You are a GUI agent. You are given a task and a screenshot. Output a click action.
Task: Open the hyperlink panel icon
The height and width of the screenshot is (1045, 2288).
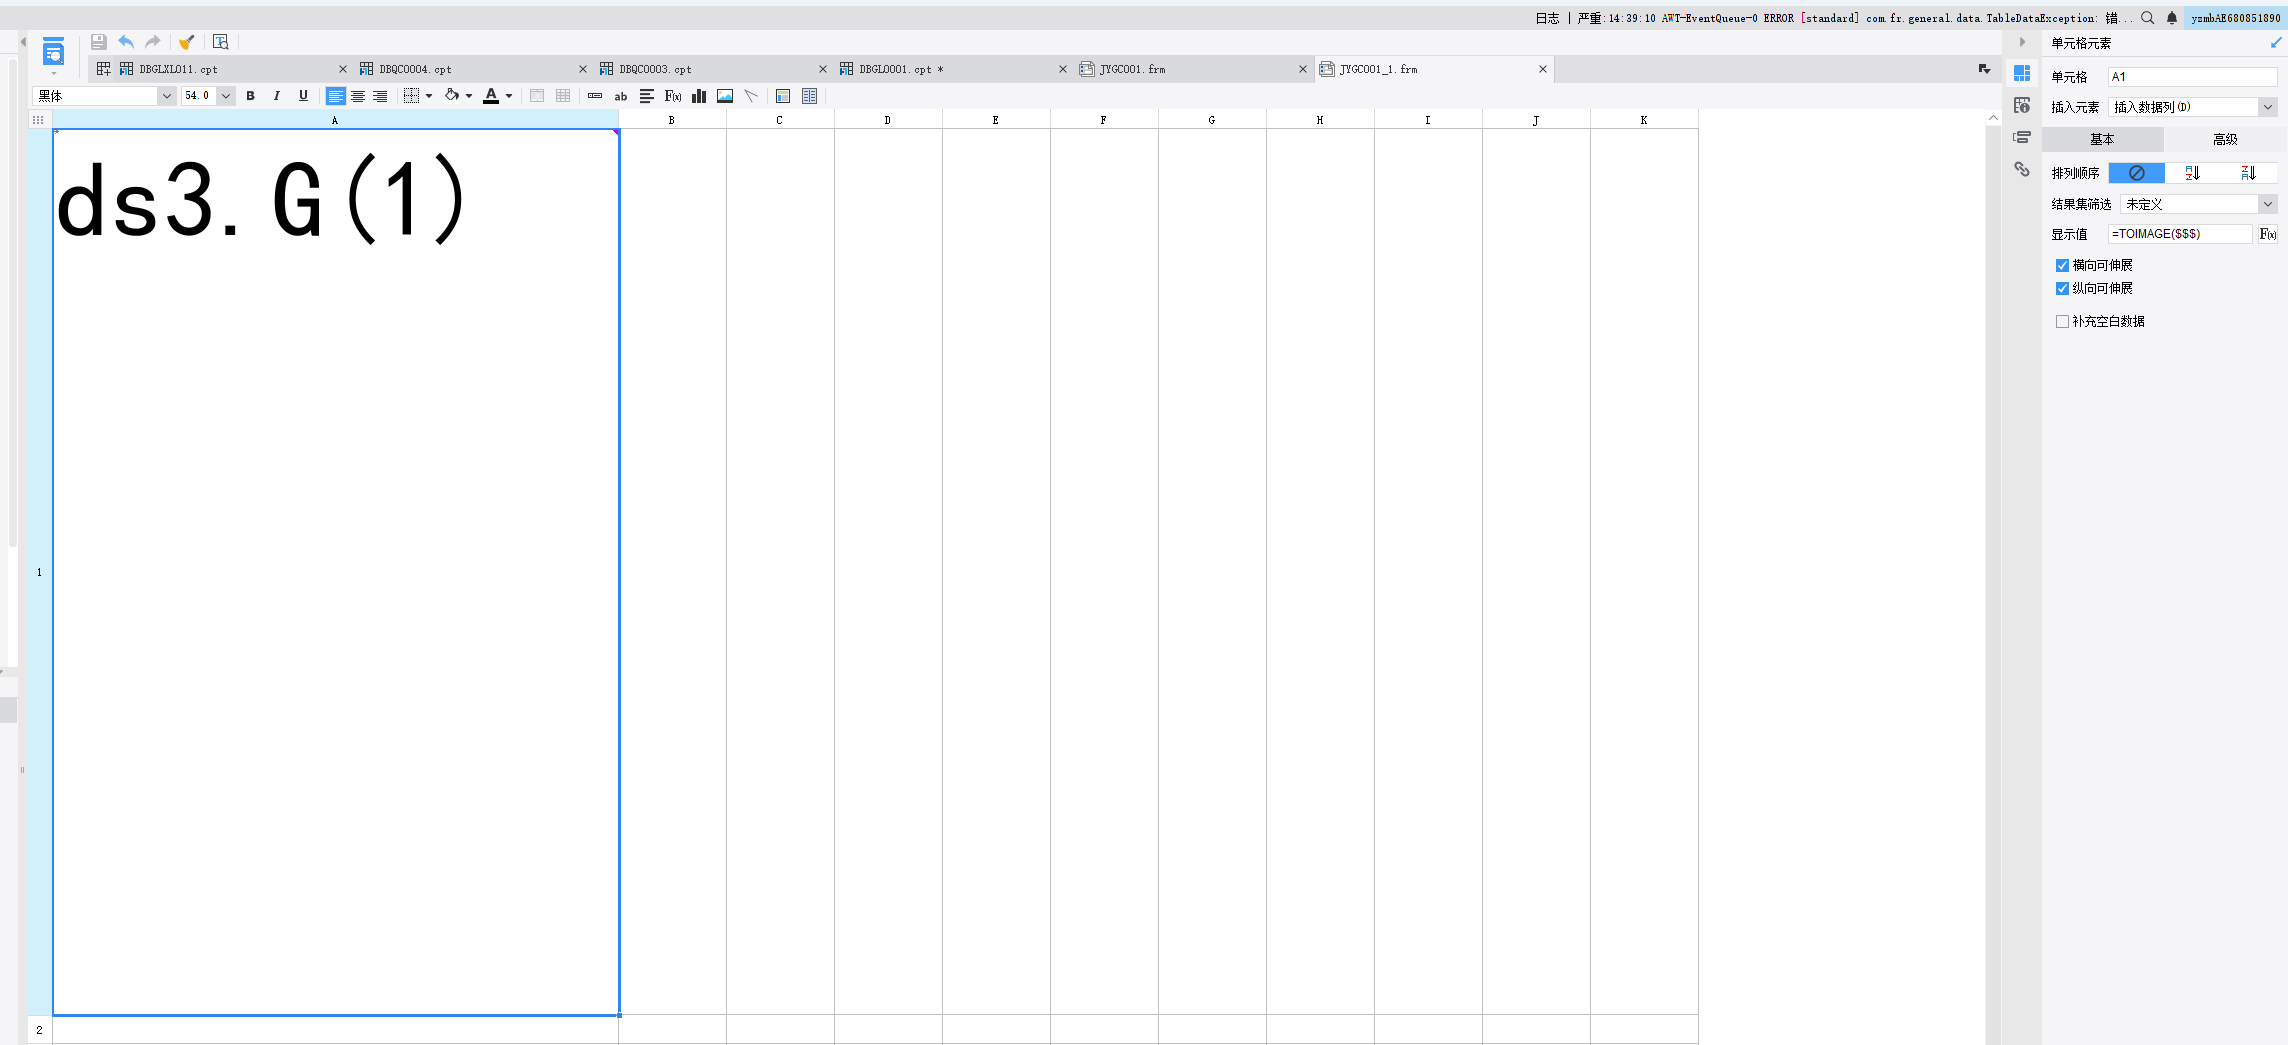click(2022, 169)
